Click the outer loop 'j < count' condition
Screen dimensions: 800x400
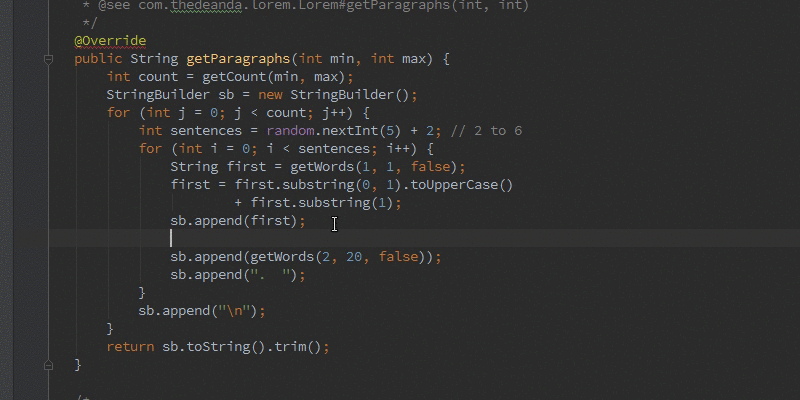(270, 113)
